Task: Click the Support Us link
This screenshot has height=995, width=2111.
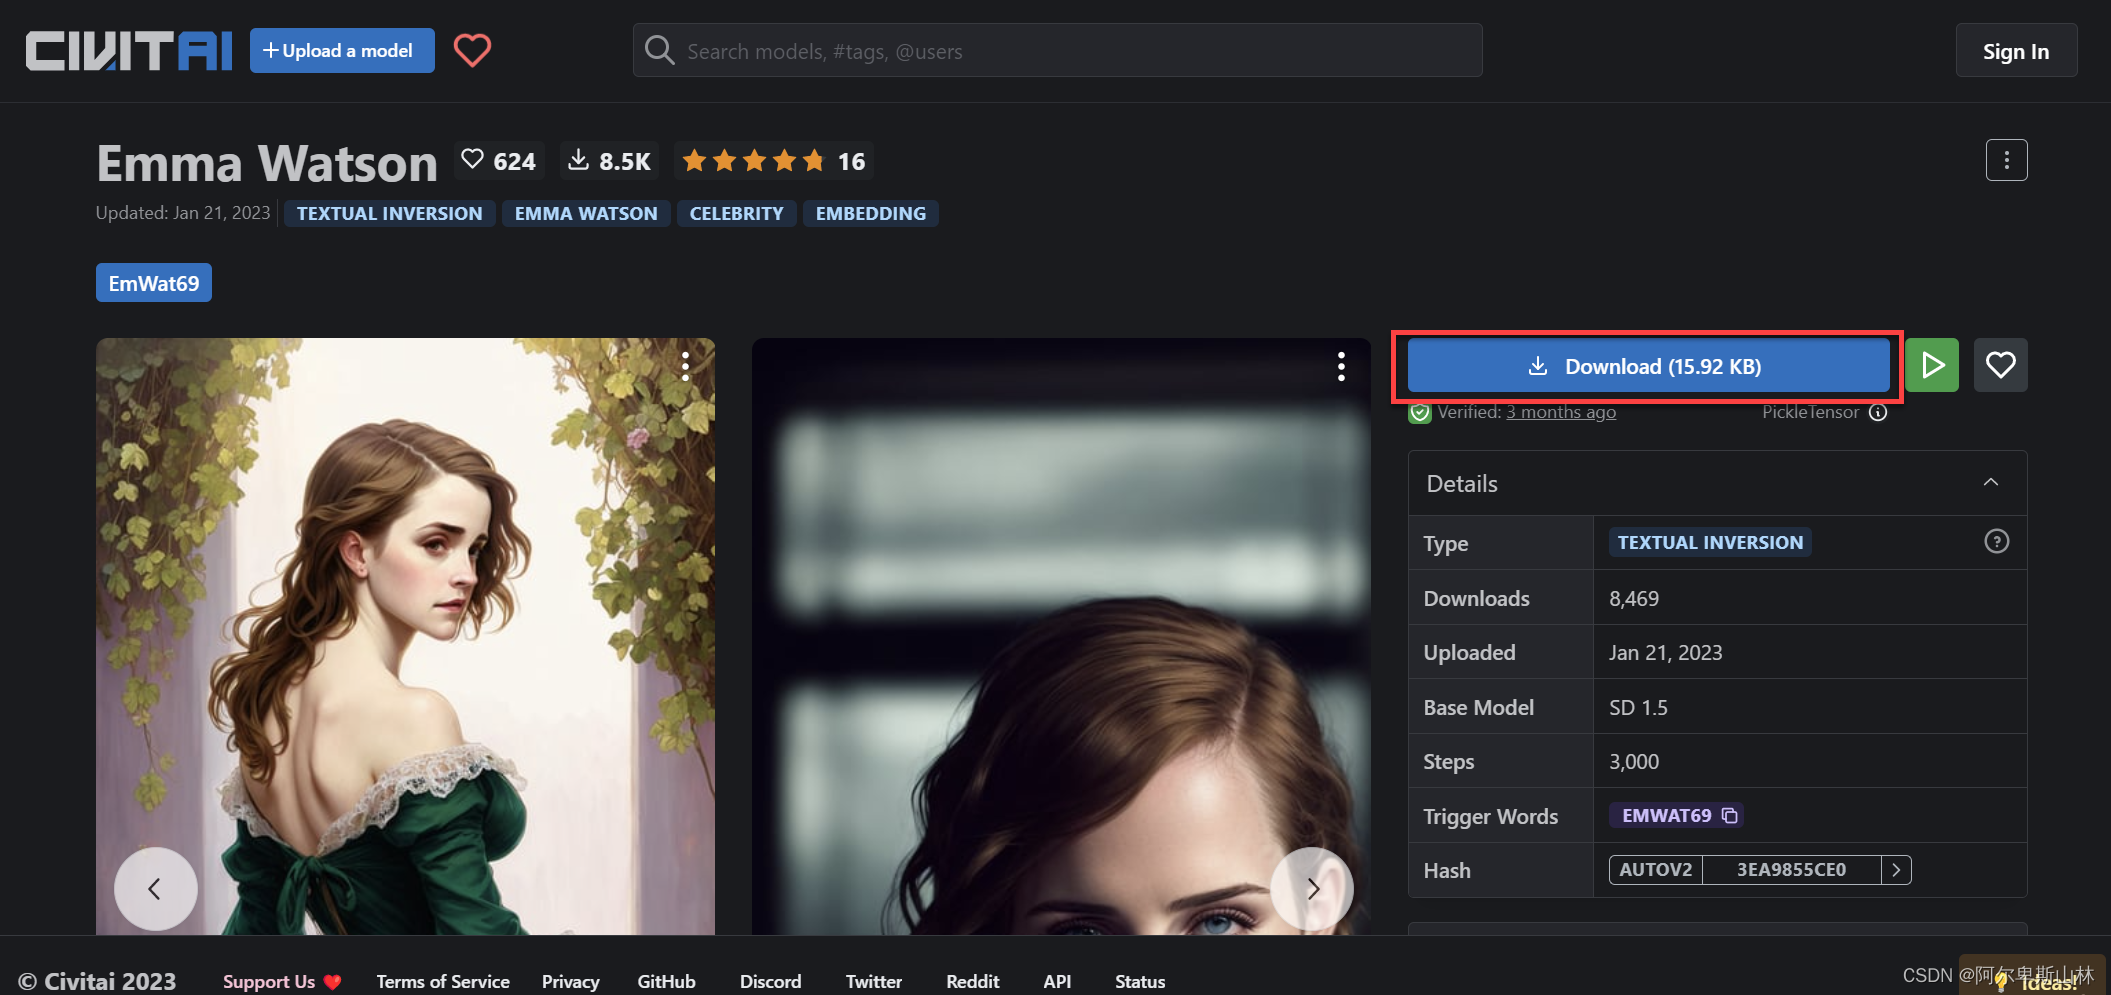Action: (x=282, y=982)
